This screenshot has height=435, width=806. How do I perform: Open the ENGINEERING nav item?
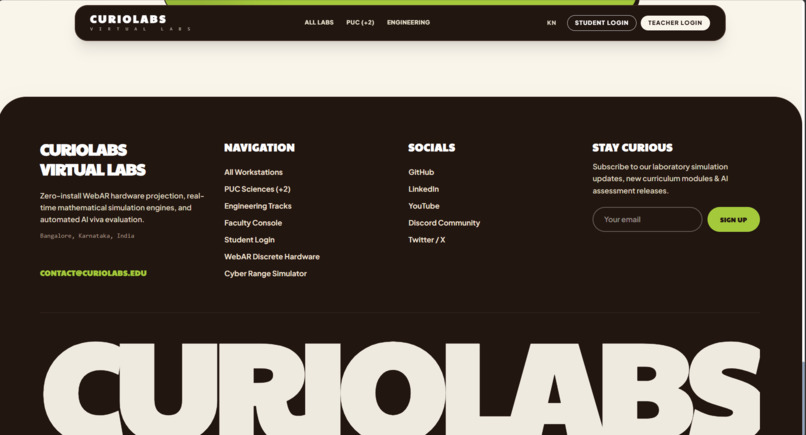pyautogui.click(x=408, y=23)
